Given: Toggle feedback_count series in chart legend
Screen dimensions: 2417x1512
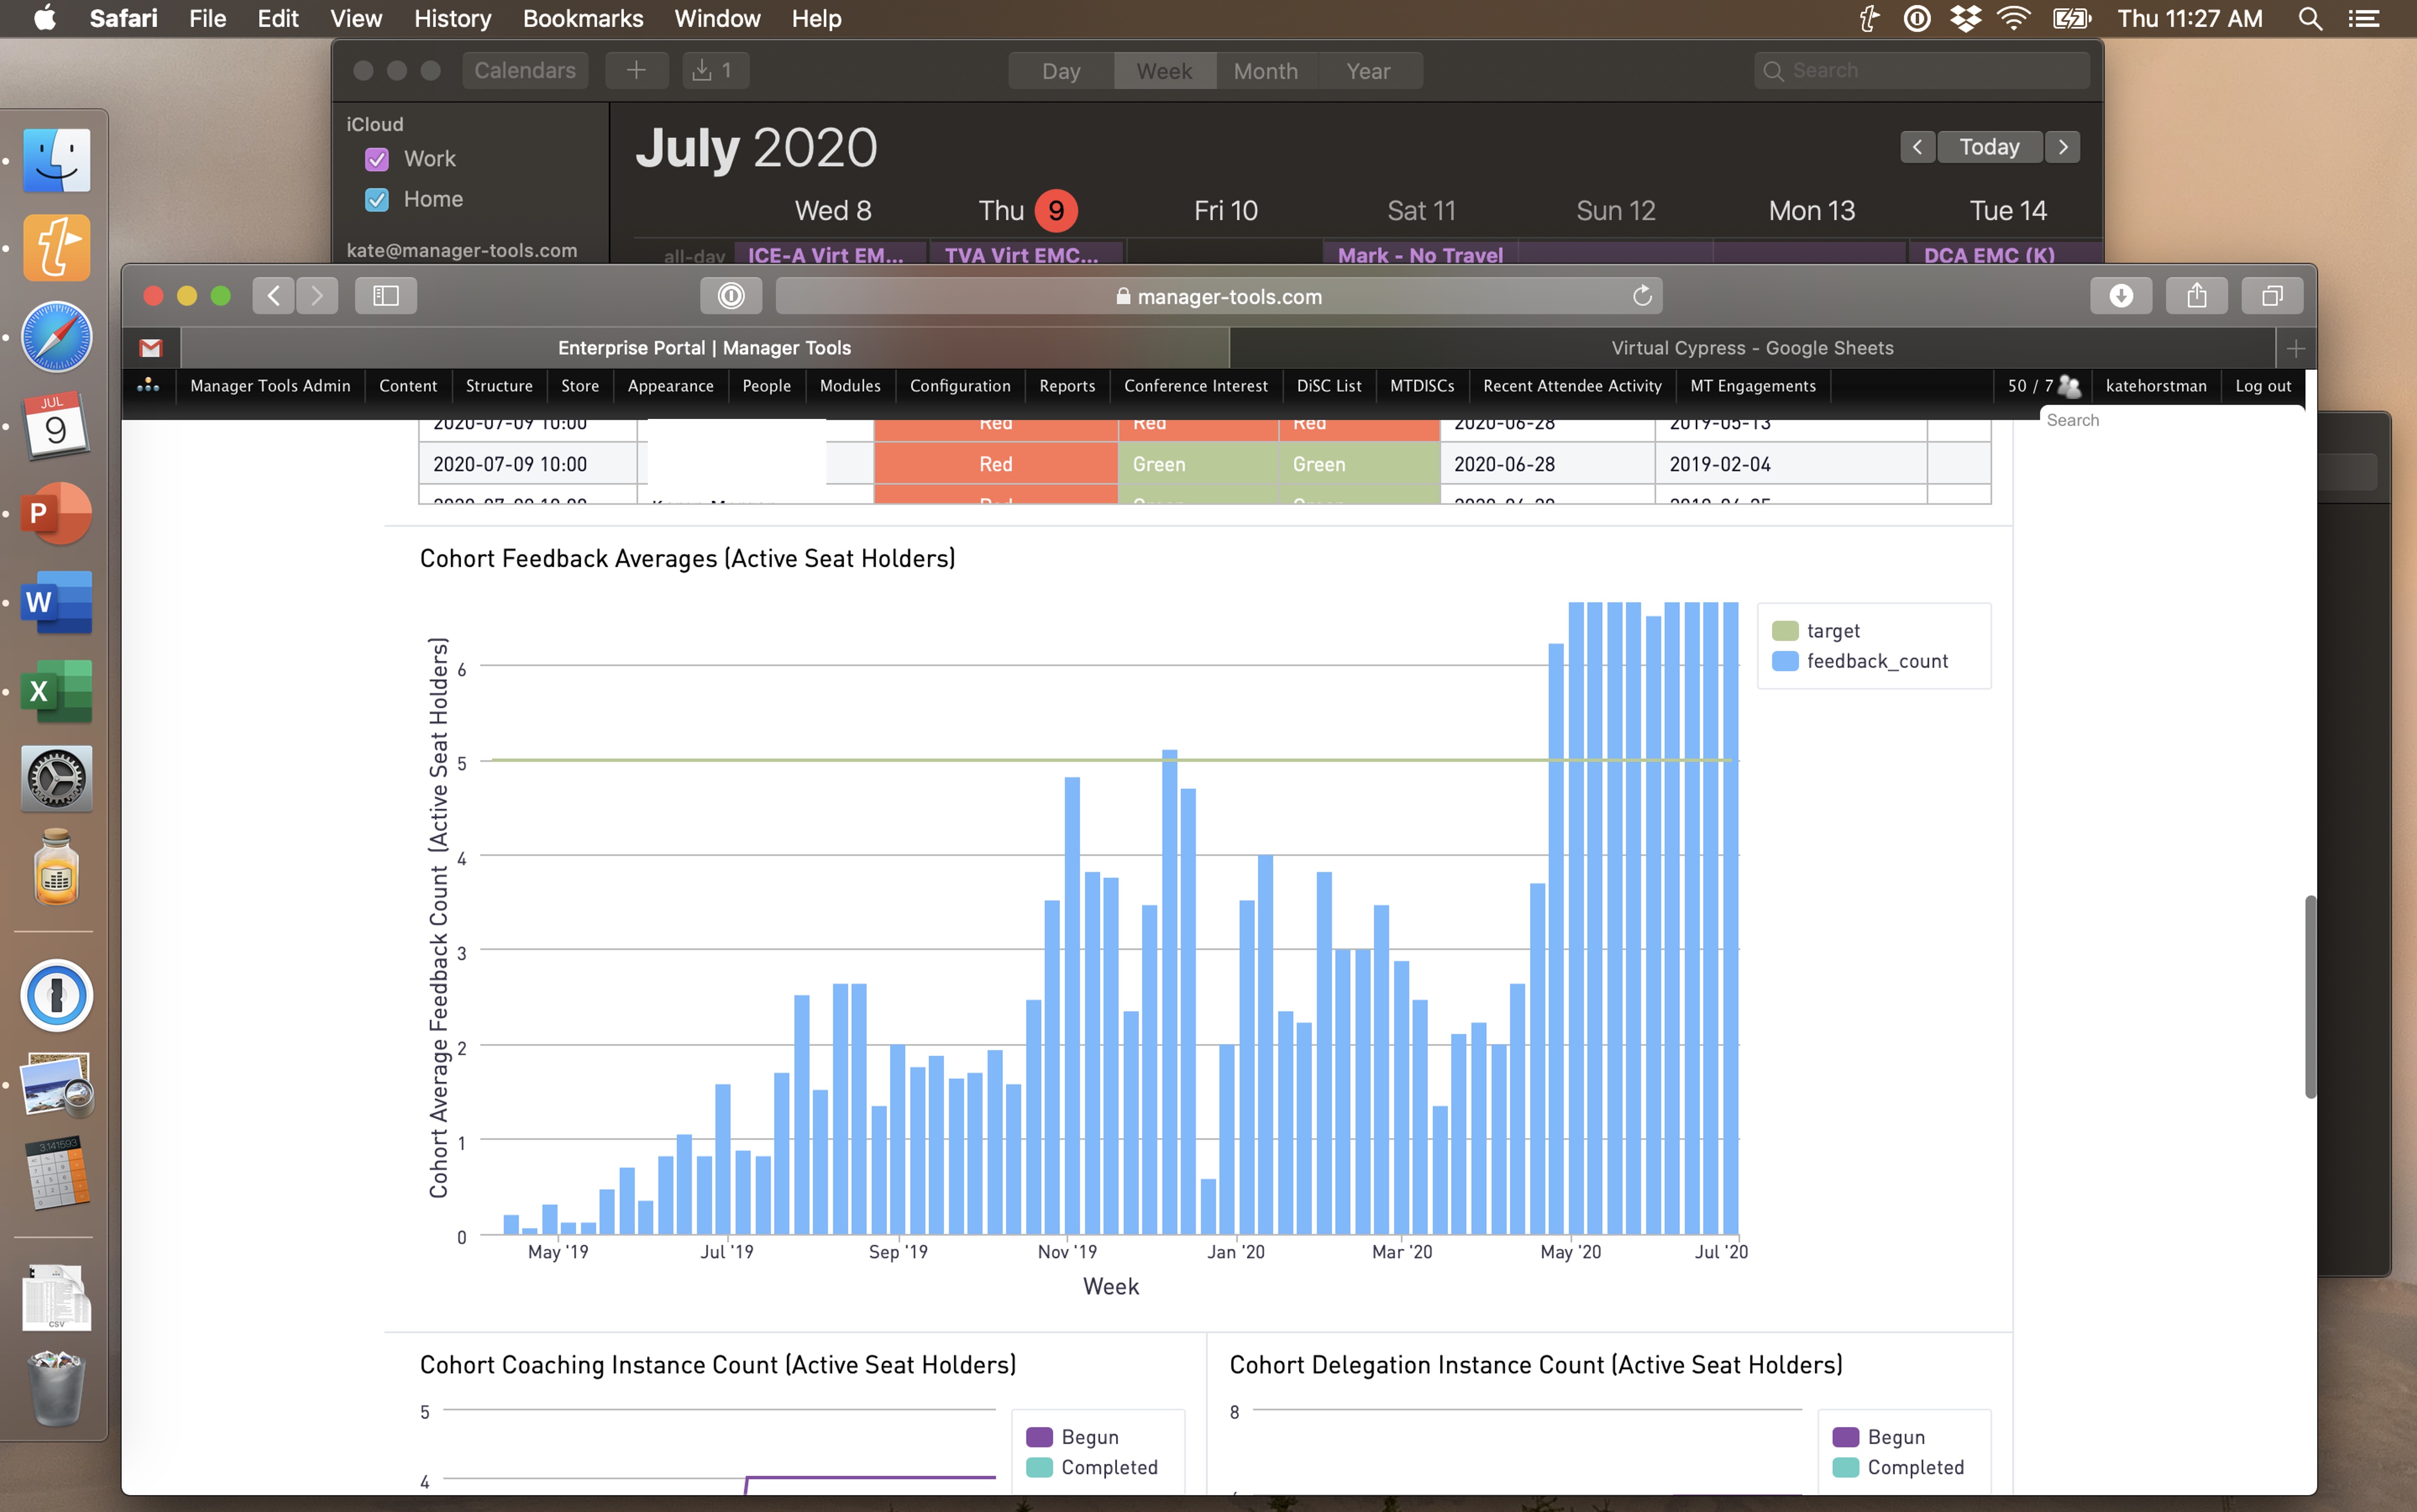Looking at the screenshot, I should (x=1876, y=661).
